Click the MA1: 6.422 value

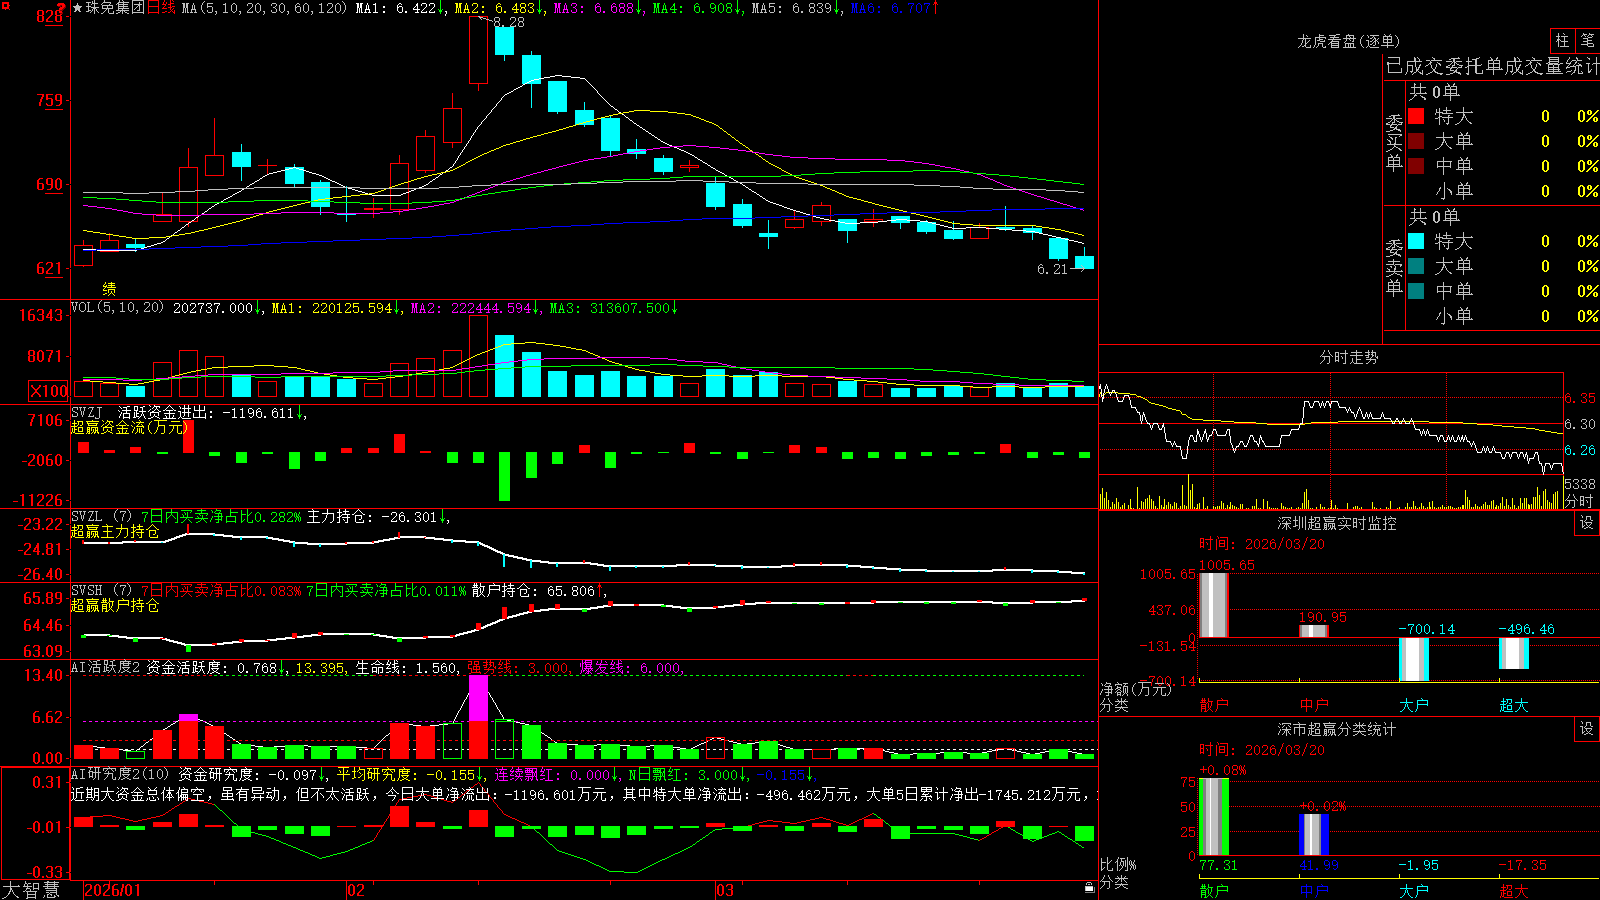397,8
